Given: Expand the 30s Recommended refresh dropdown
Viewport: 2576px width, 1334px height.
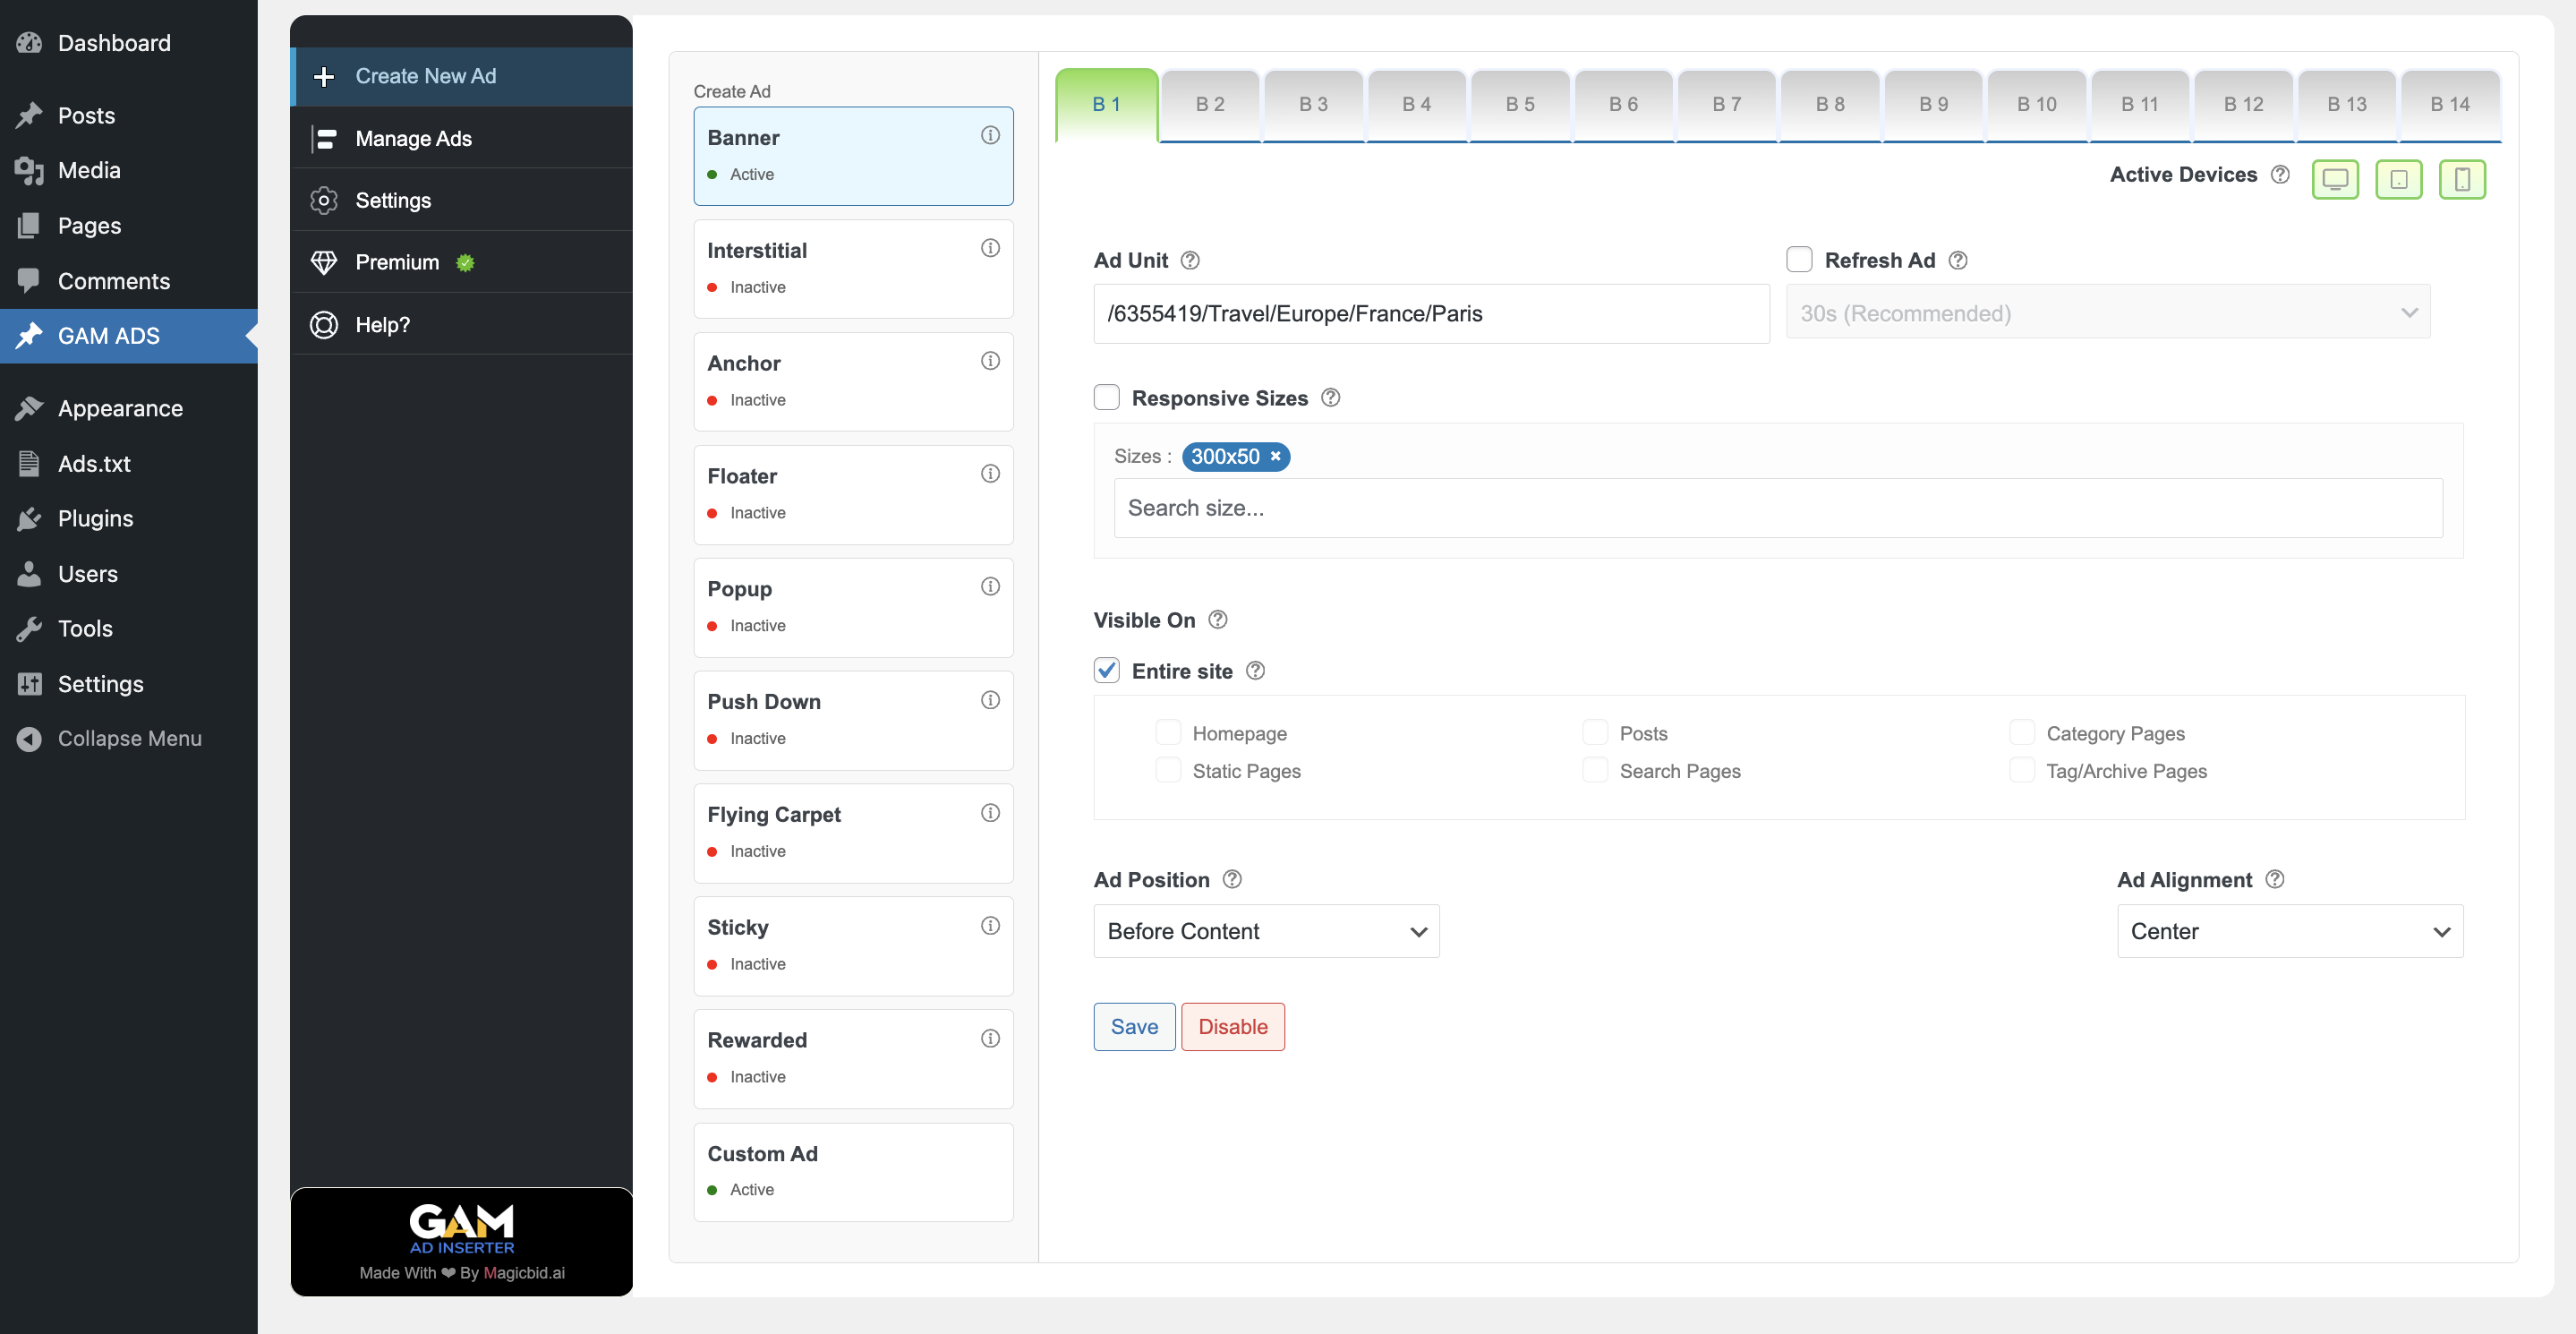Looking at the screenshot, I should [x=2107, y=313].
